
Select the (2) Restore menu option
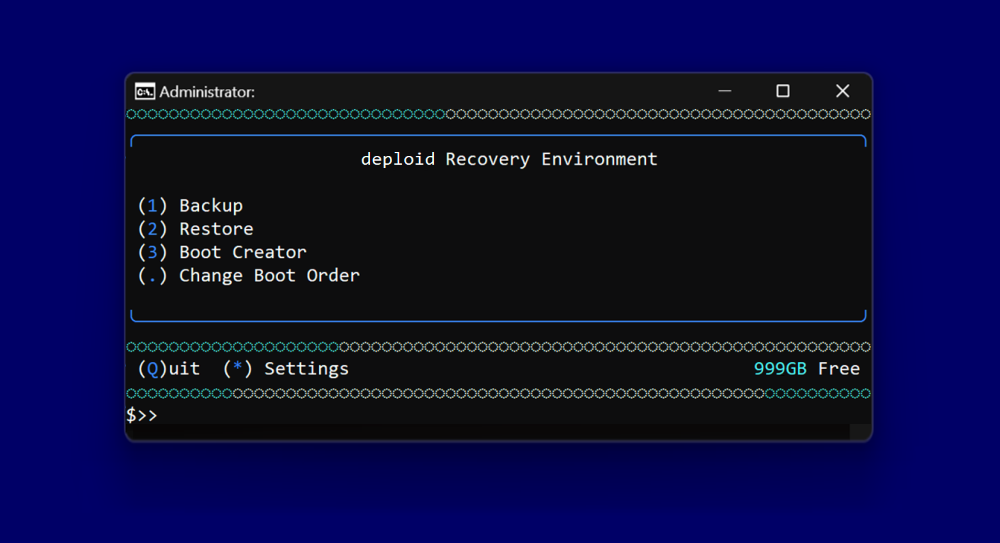(195, 228)
